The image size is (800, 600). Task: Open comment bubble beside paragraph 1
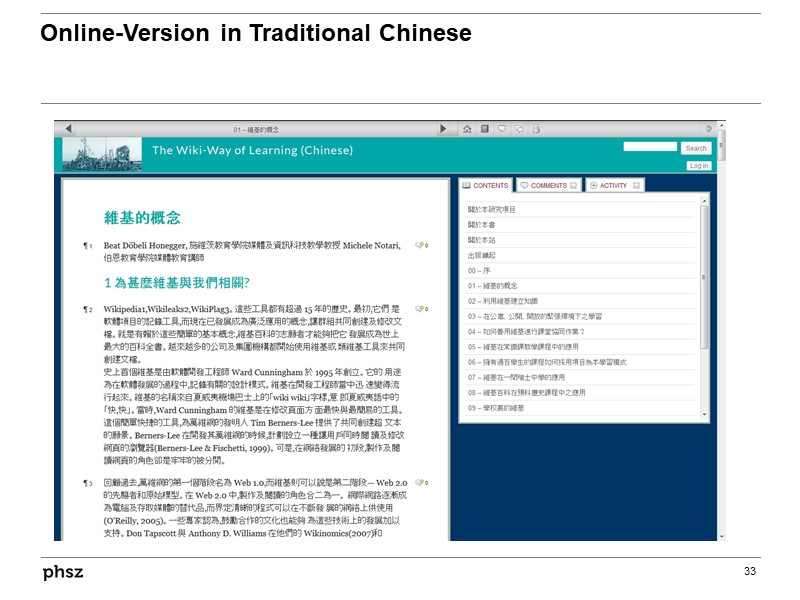pyautogui.click(x=420, y=245)
